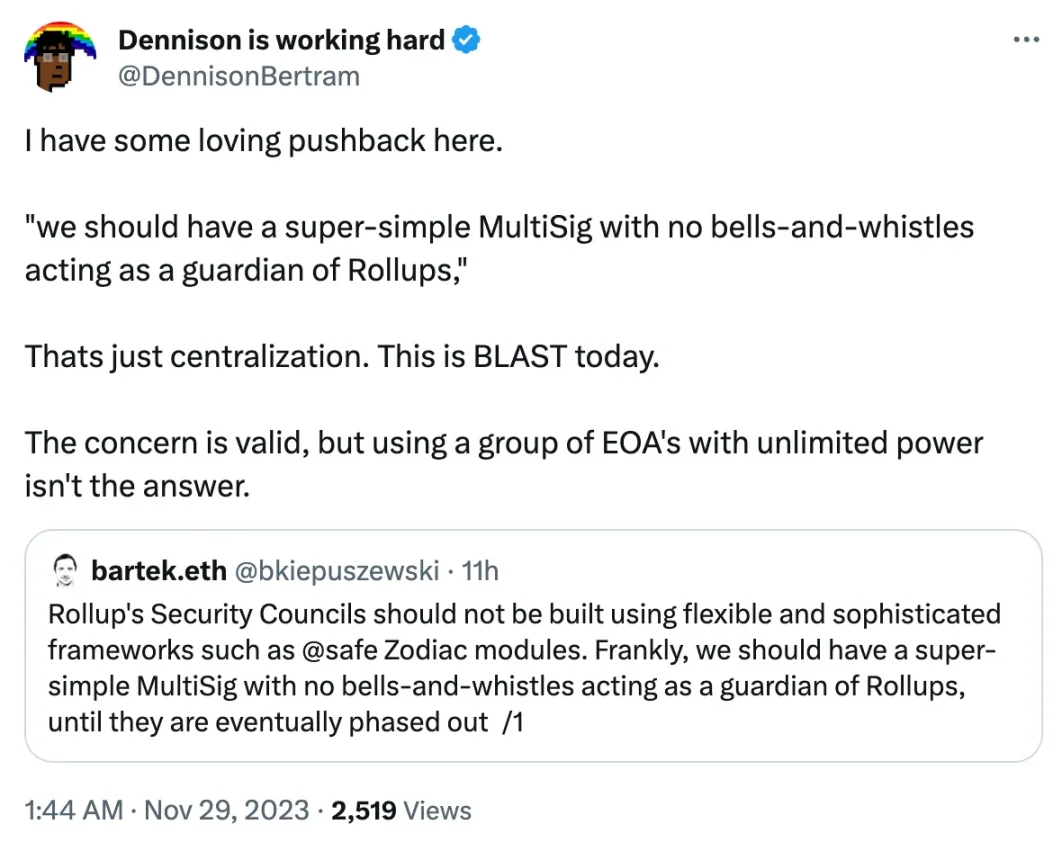Click the Nov 29, 2023 date
The height and width of the screenshot is (851, 1062).
tap(227, 810)
